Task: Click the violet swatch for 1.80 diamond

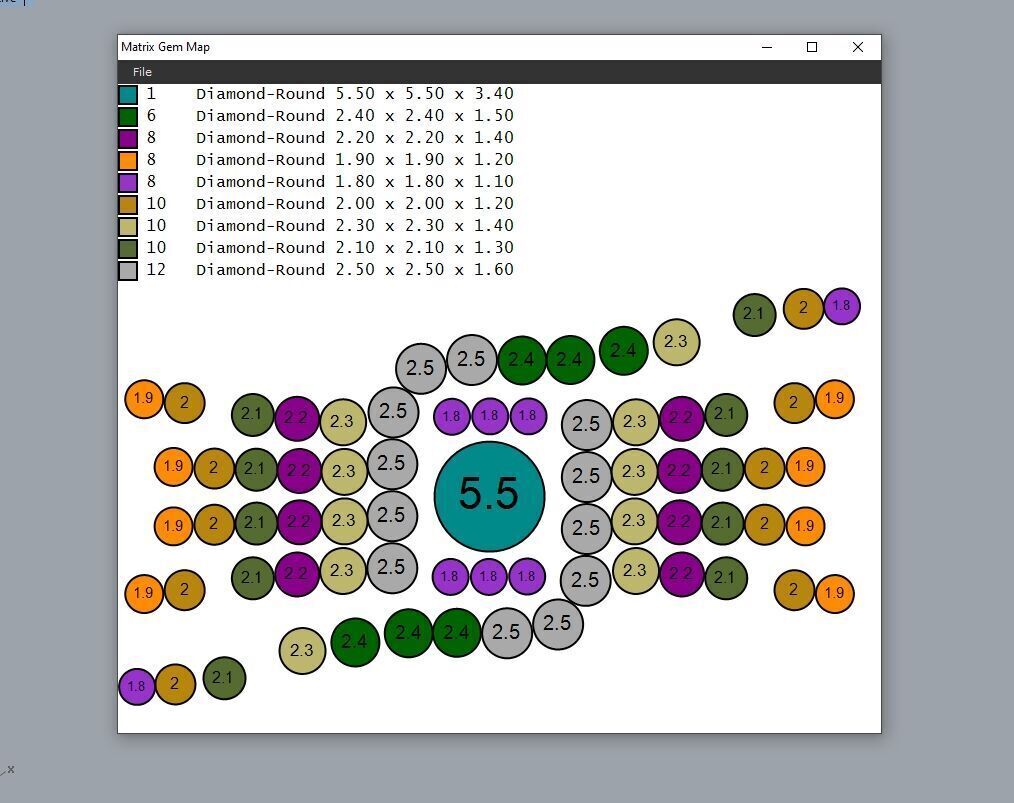Action: click(128, 182)
